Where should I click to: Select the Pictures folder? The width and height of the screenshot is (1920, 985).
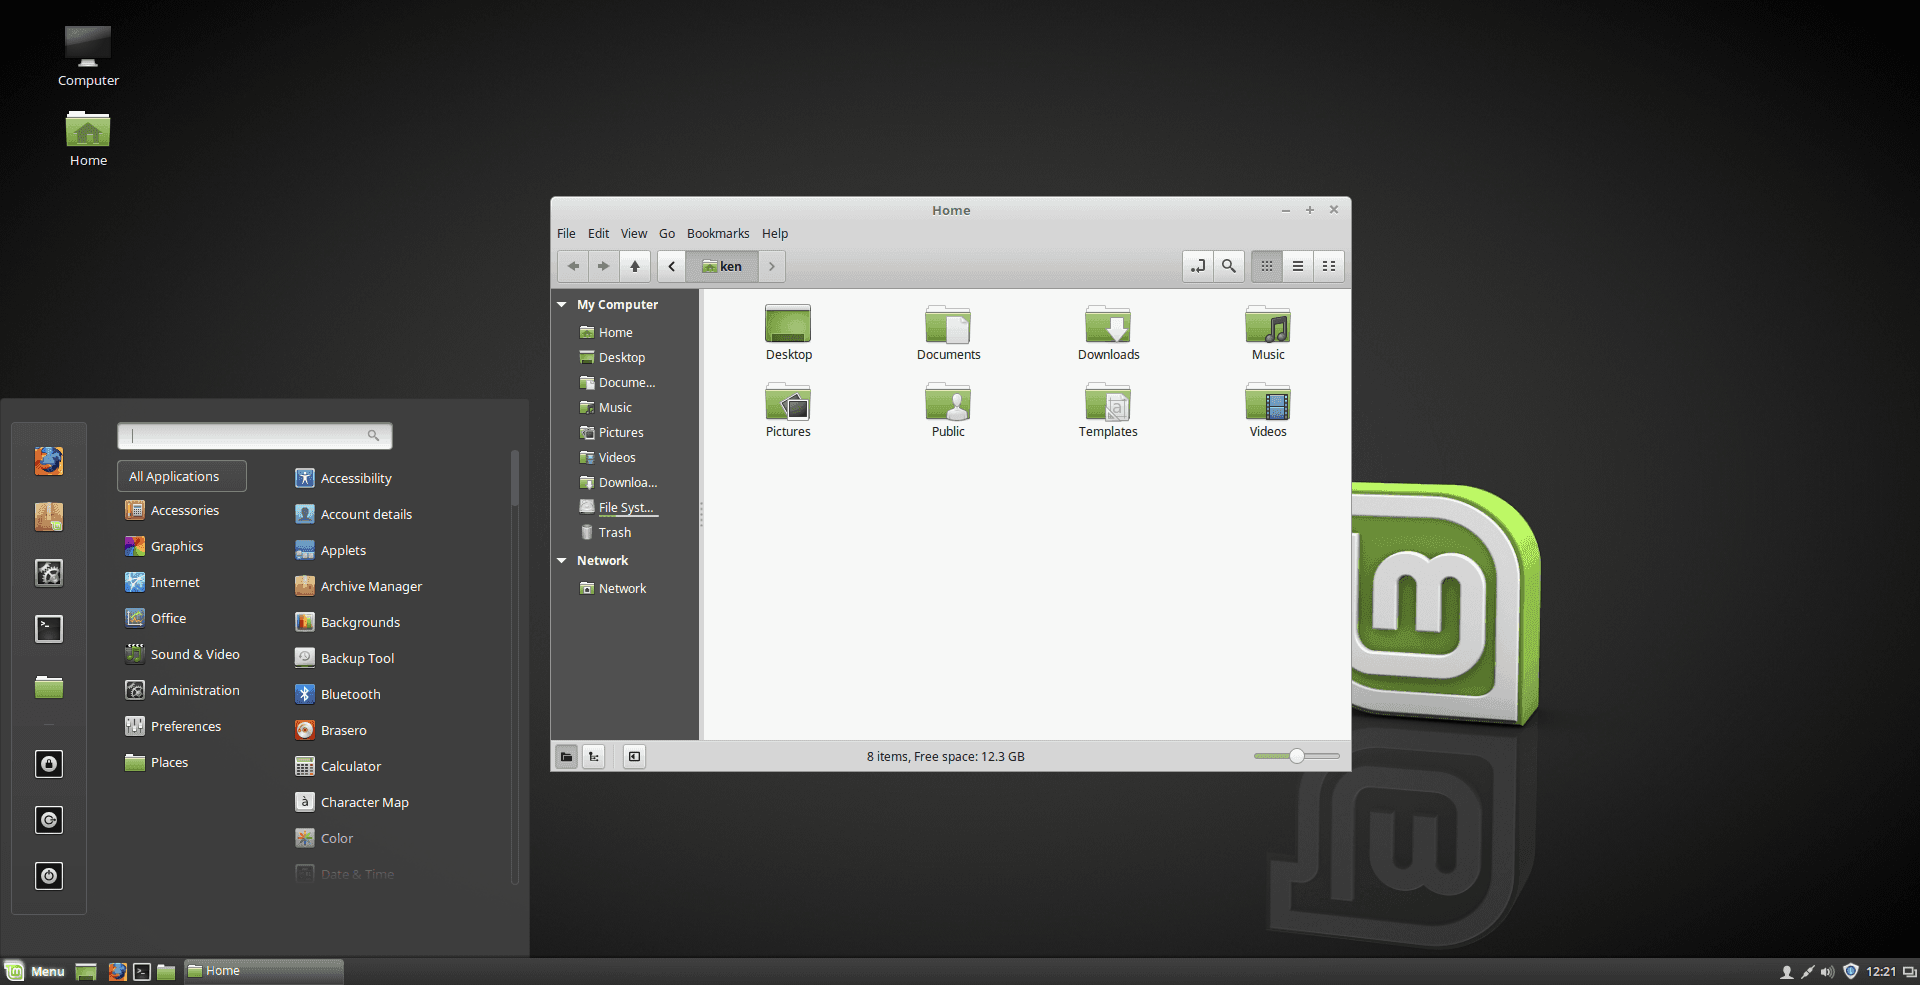[788, 410]
